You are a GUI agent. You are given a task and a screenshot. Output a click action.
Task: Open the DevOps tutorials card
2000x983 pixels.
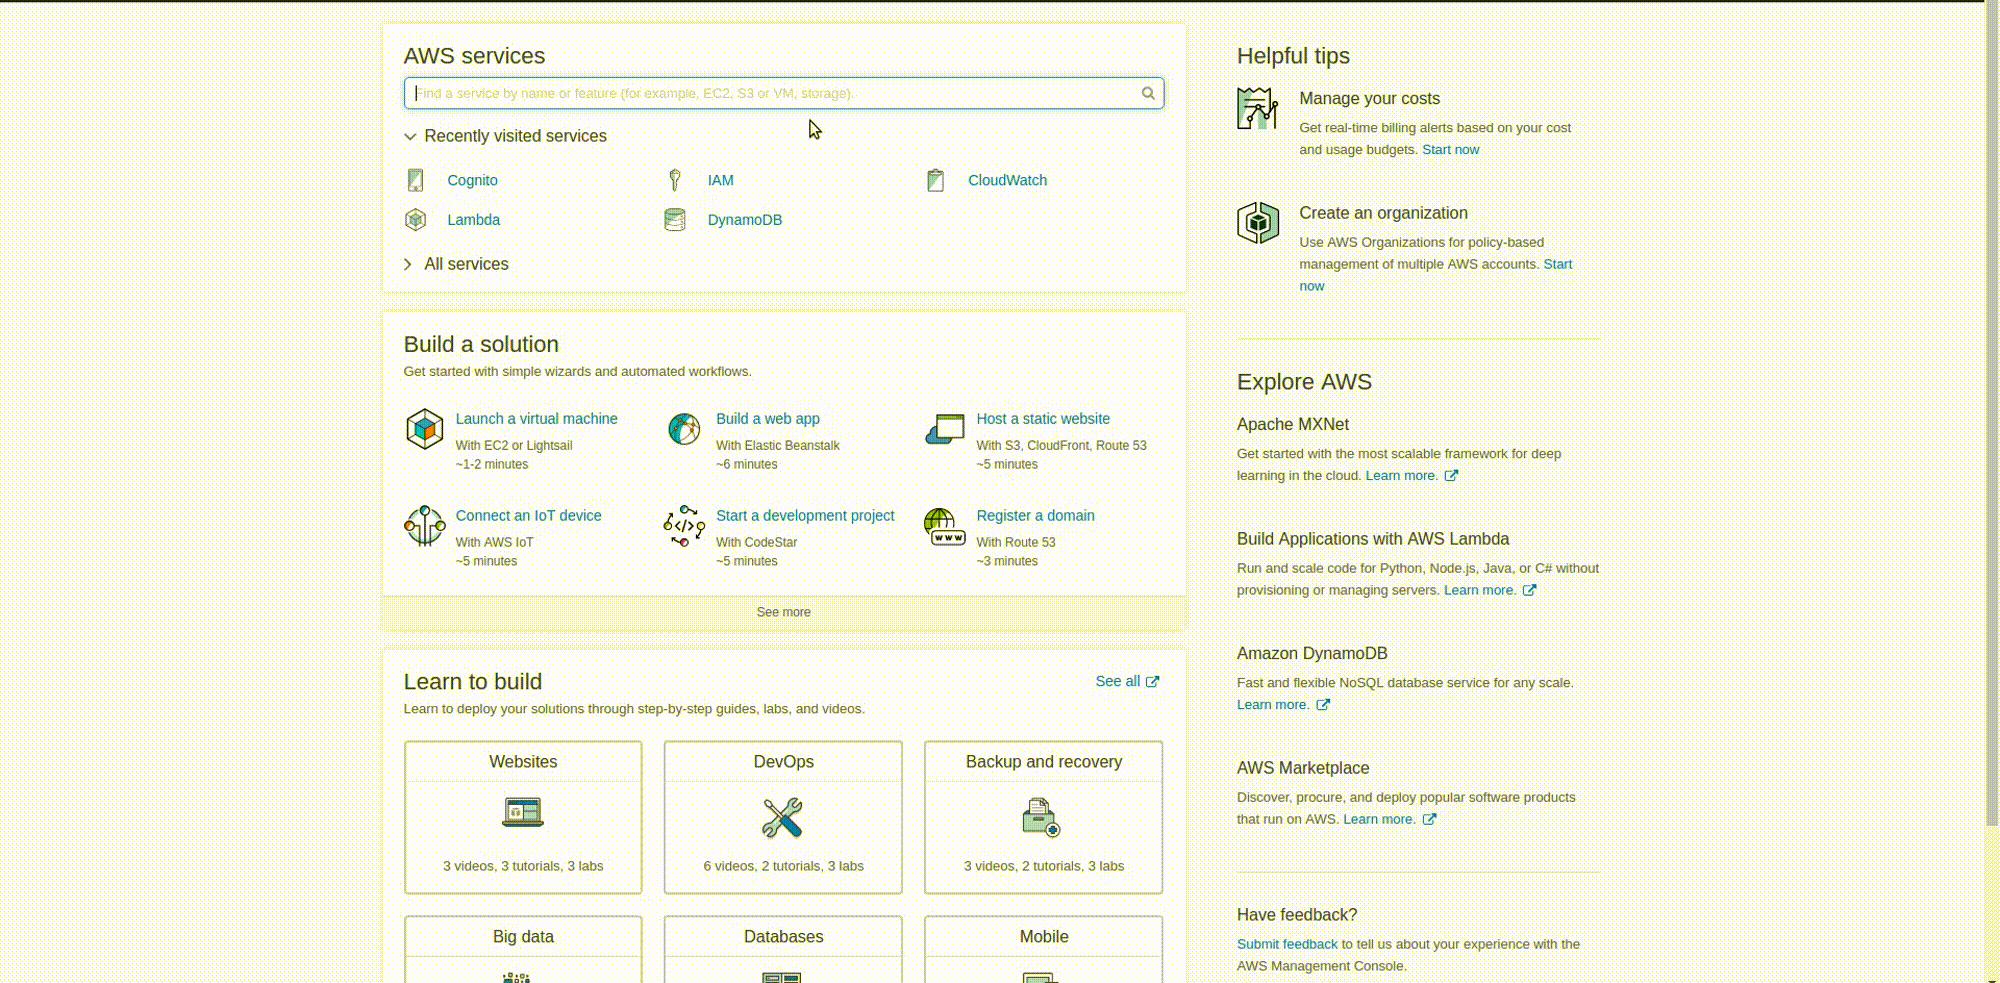coord(783,817)
